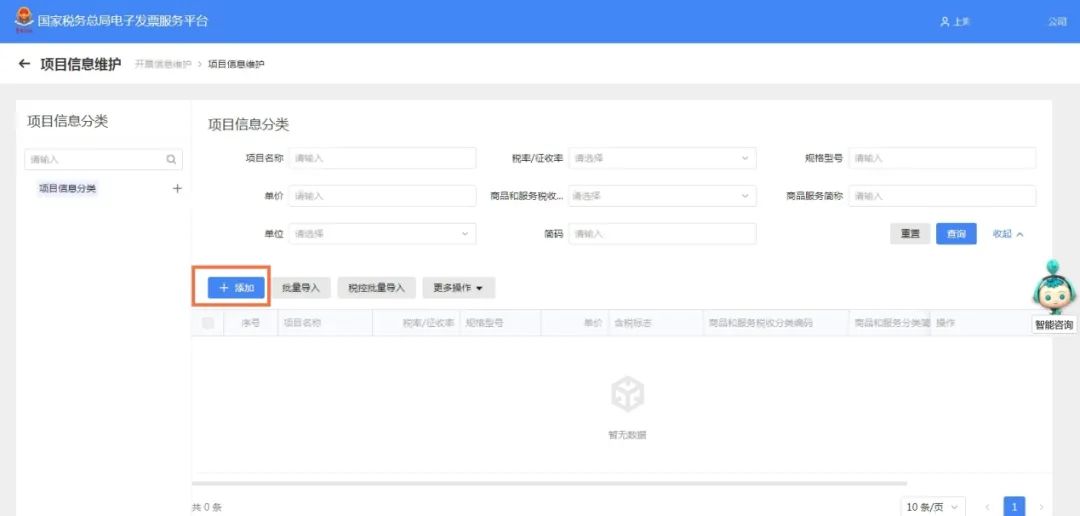1080x516 pixels.
Task: Open the 税率/征收率 dropdown
Action: click(x=662, y=158)
